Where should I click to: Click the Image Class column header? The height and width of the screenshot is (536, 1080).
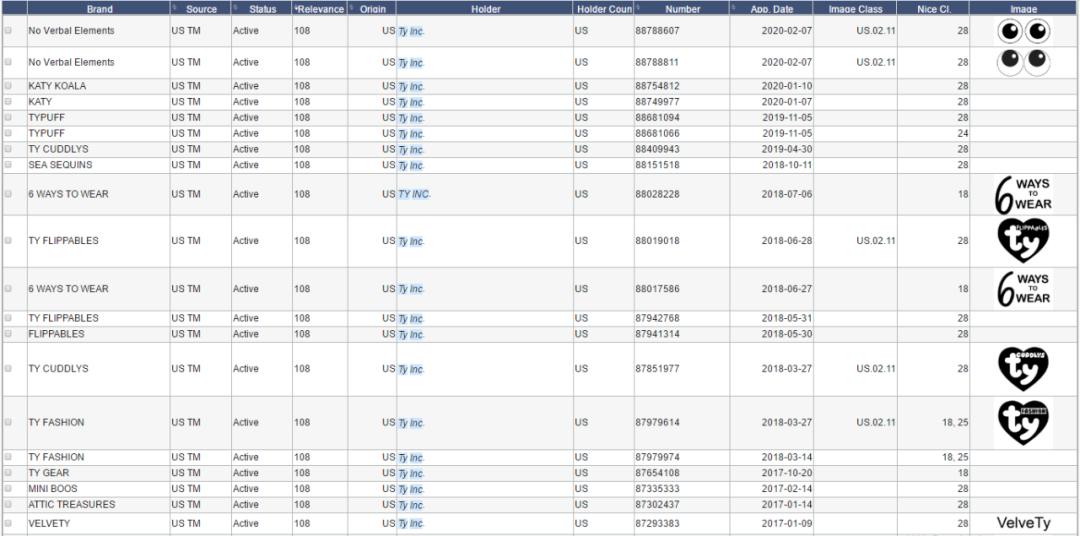click(x=855, y=9)
